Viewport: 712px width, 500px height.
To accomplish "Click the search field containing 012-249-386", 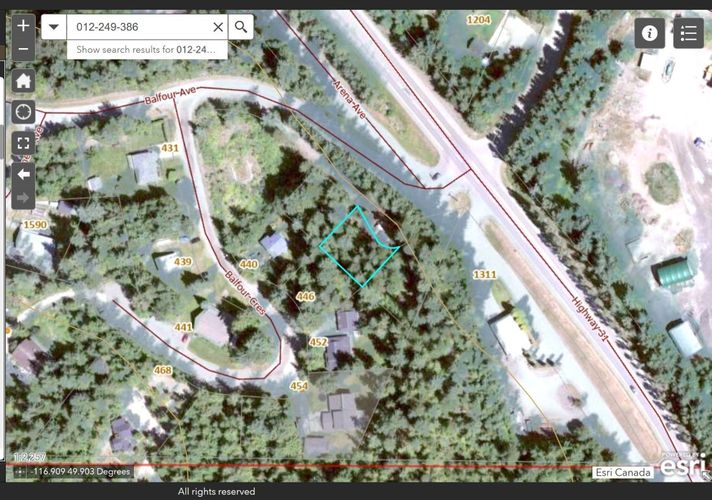I will coord(138,27).
